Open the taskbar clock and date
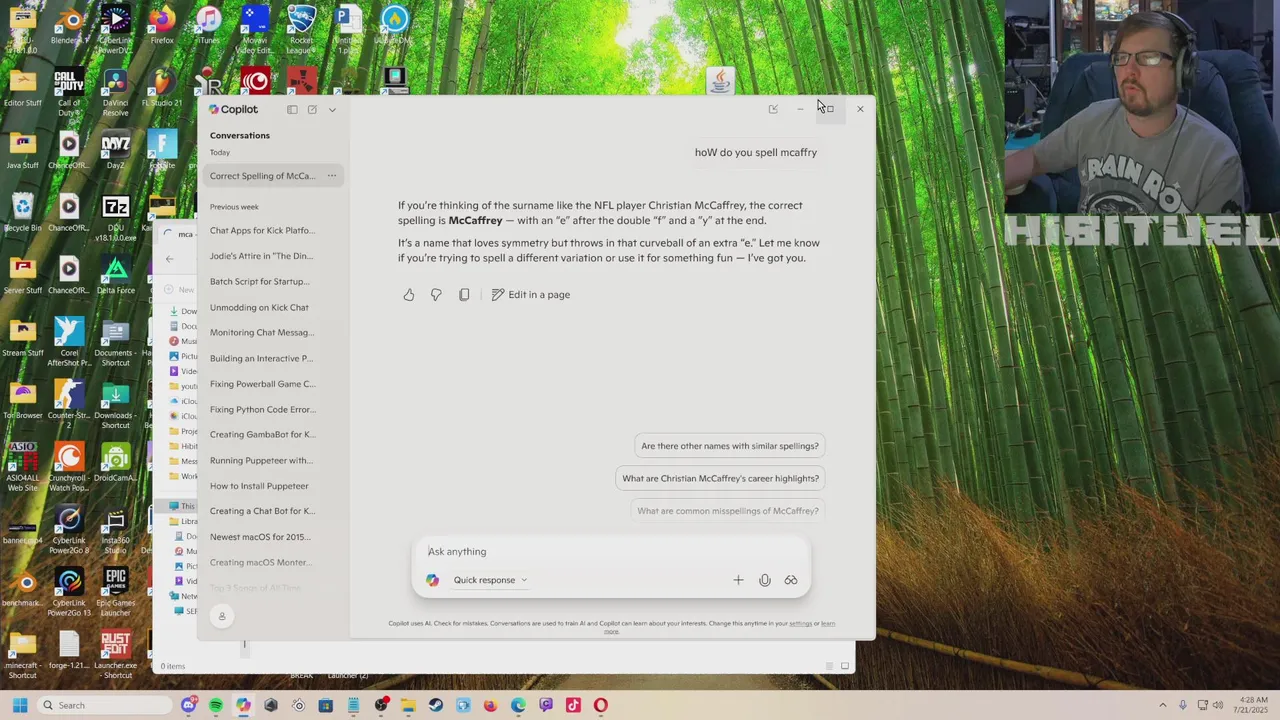This screenshot has height=720, width=1280. click(1253, 705)
